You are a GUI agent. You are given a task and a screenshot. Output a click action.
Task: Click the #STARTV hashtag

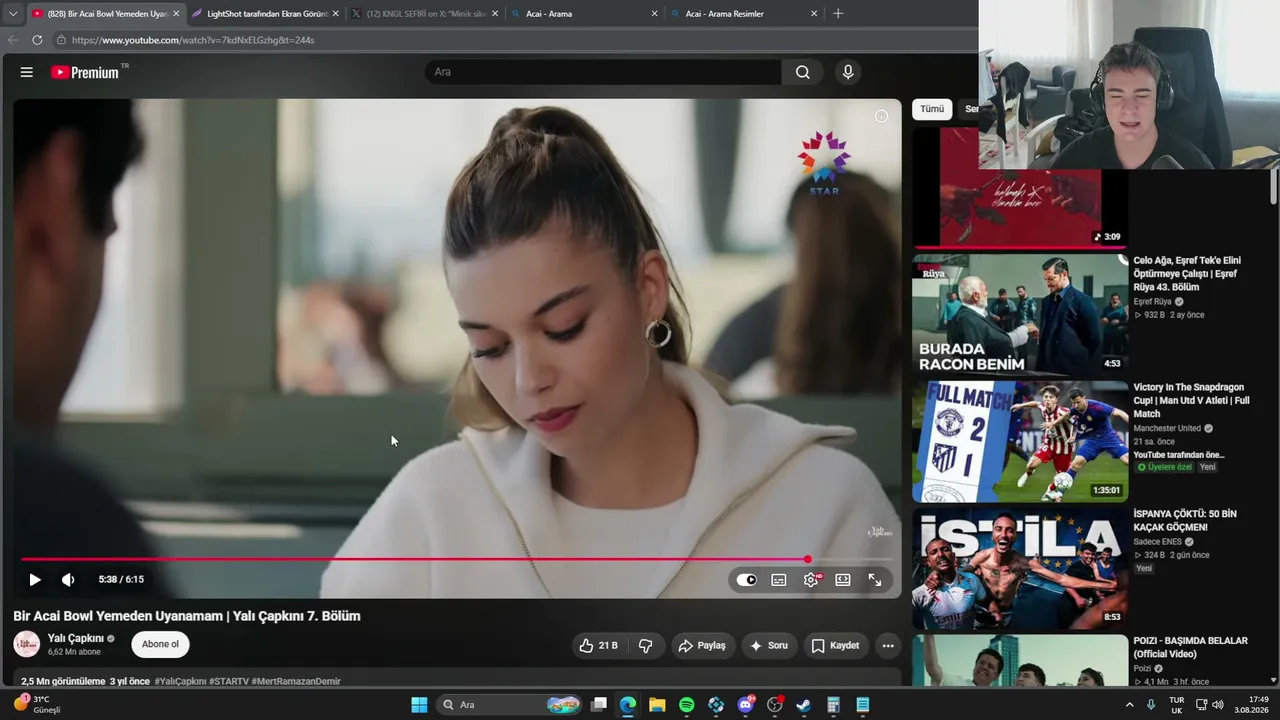tap(228, 681)
